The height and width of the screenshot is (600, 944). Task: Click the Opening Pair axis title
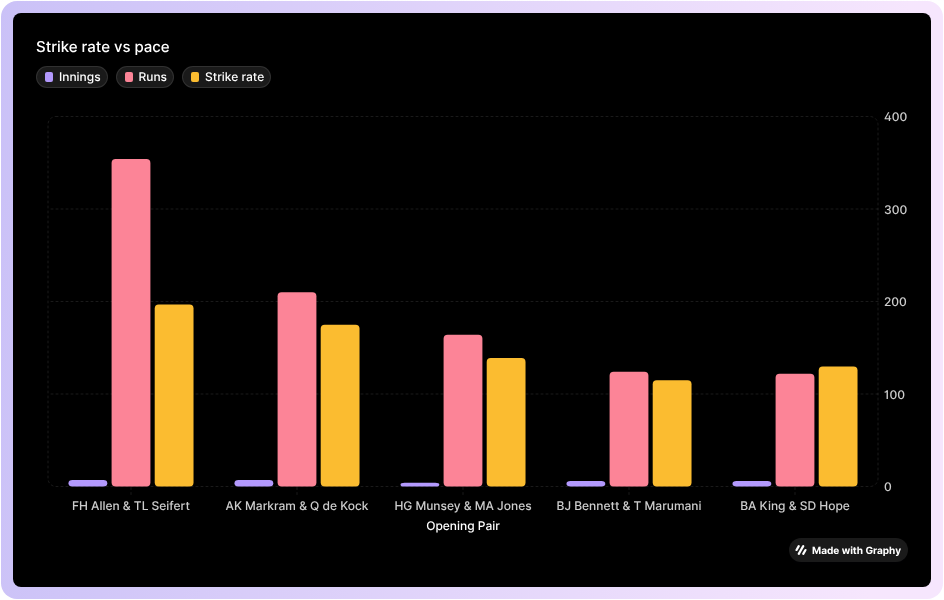[463, 526]
